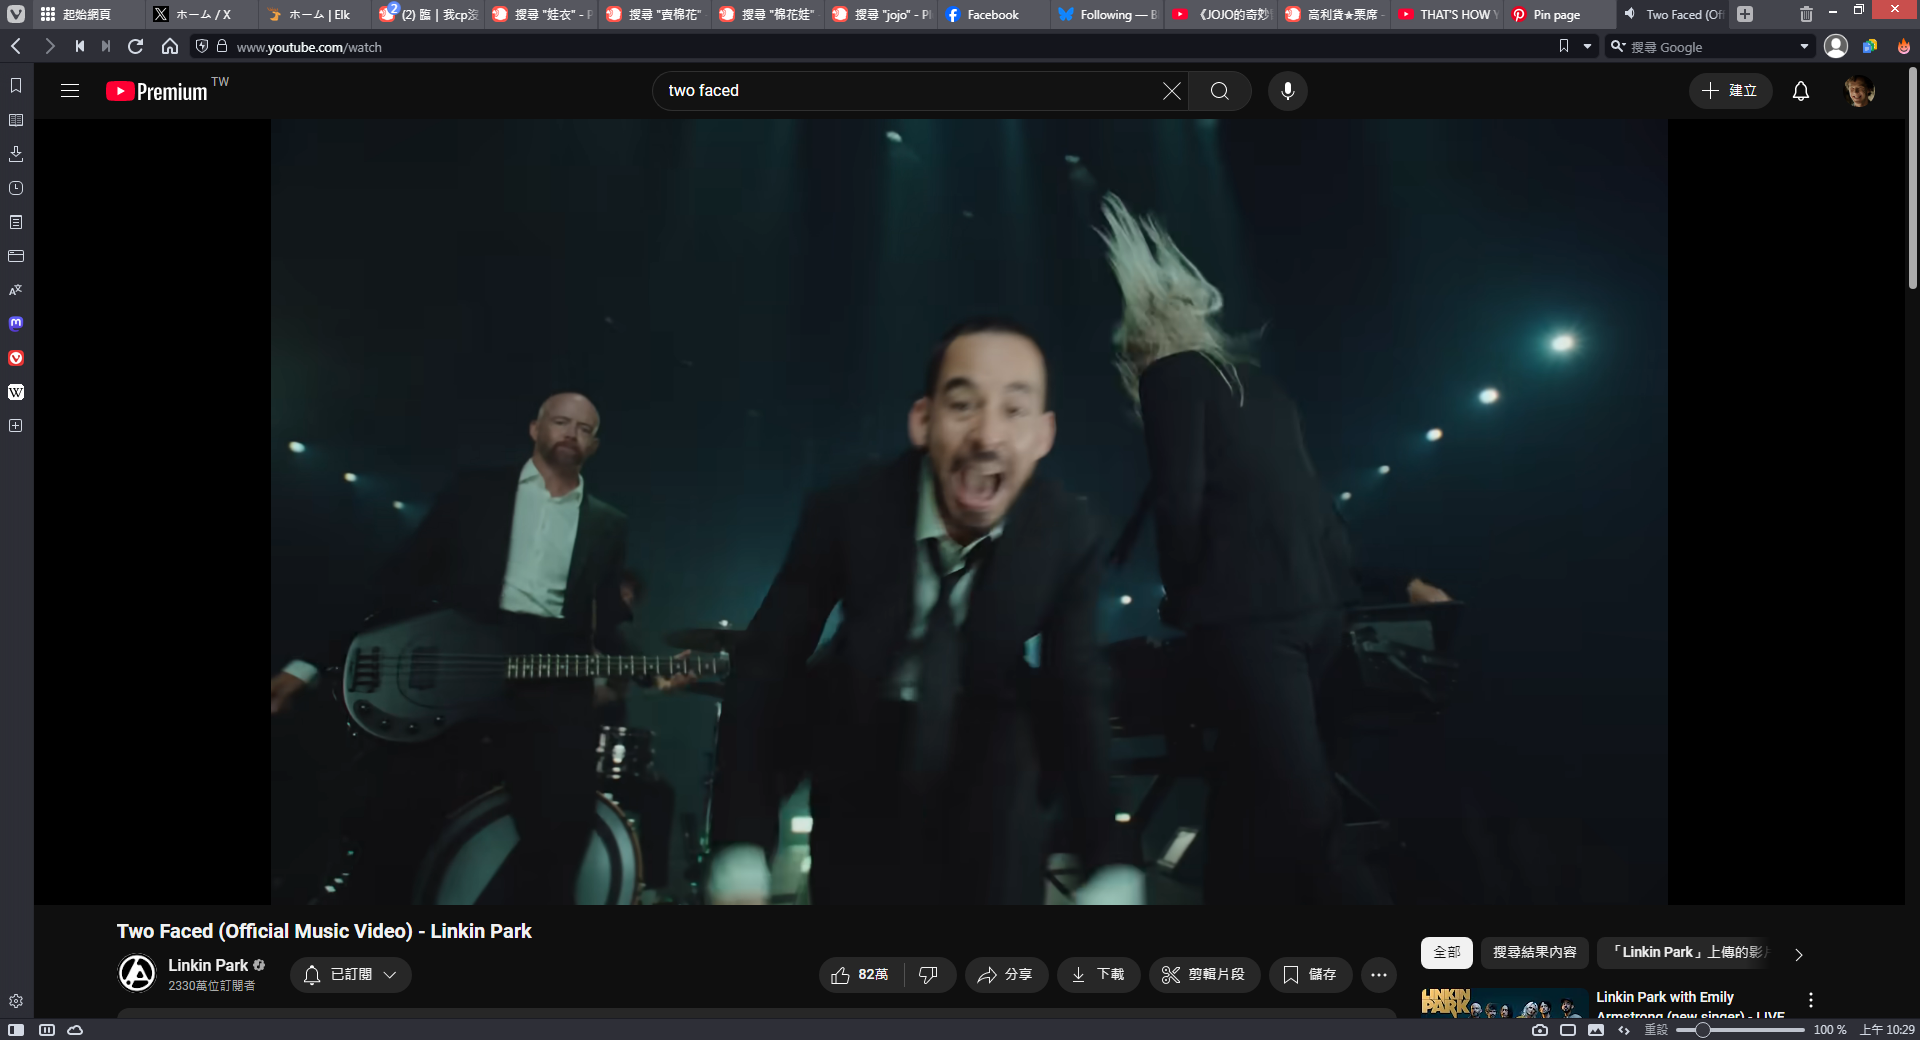The width and height of the screenshot is (1920, 1048).
Task: Bookmark this page from address bar
Action: point(1564,46)
